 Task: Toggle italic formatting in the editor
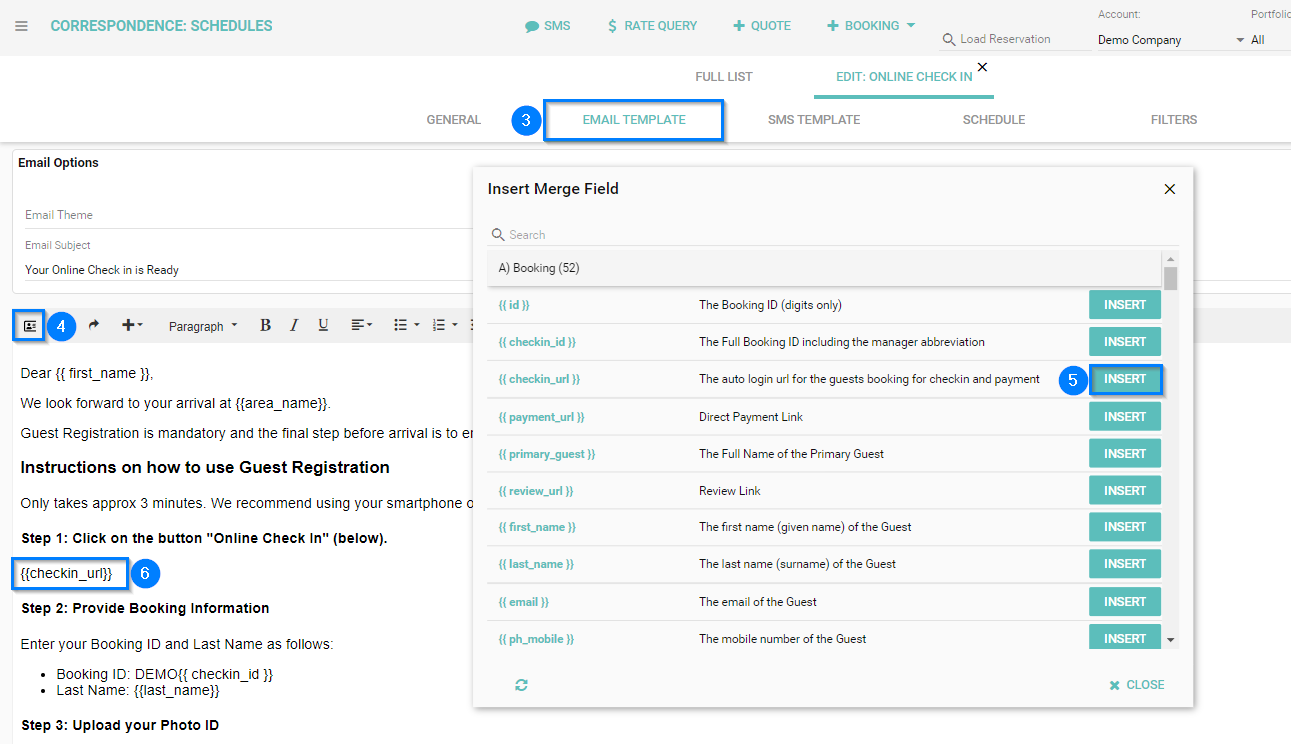pos(294,325)
